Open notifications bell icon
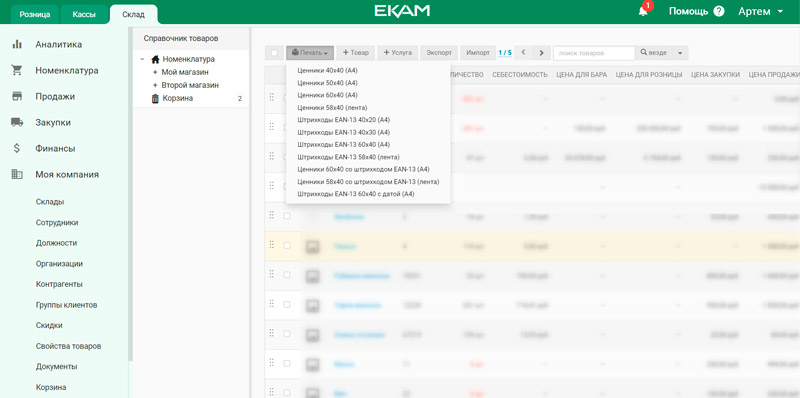 (643, 11)
